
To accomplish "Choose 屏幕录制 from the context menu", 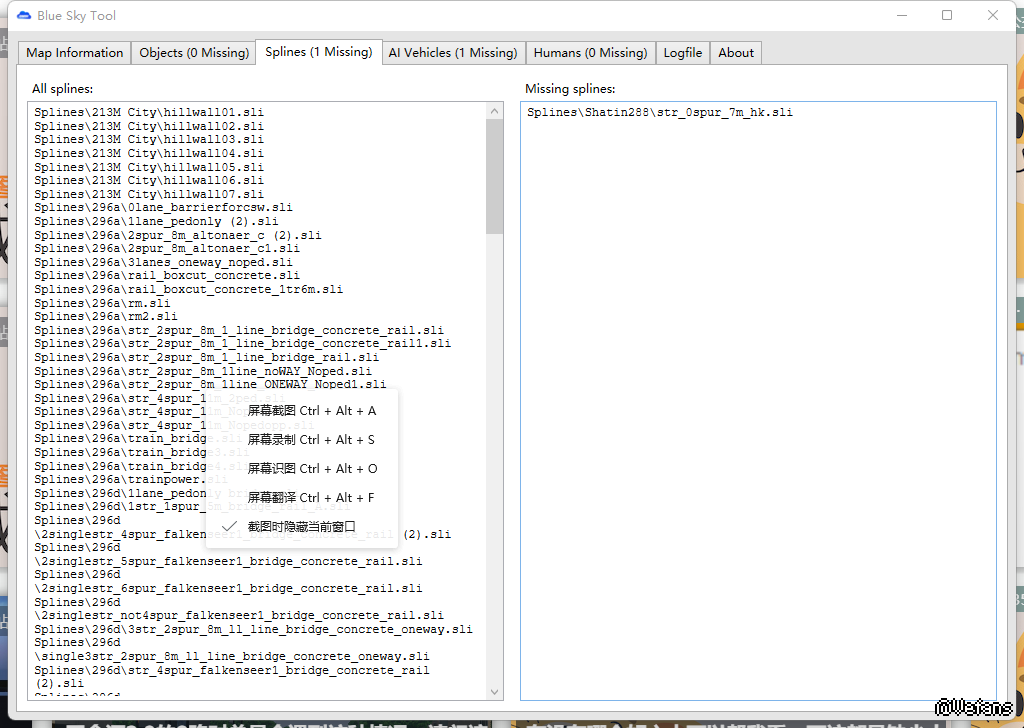I will [311, 439].
